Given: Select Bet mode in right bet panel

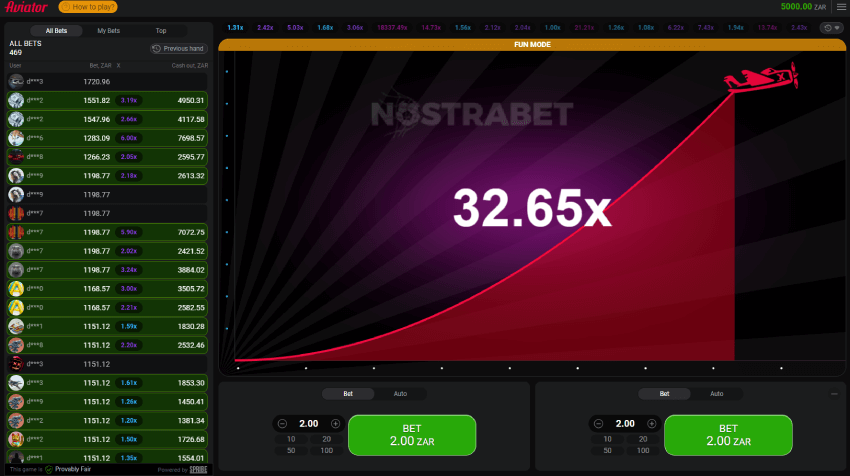Looking at the screenshot, I should tap(665, 394).
